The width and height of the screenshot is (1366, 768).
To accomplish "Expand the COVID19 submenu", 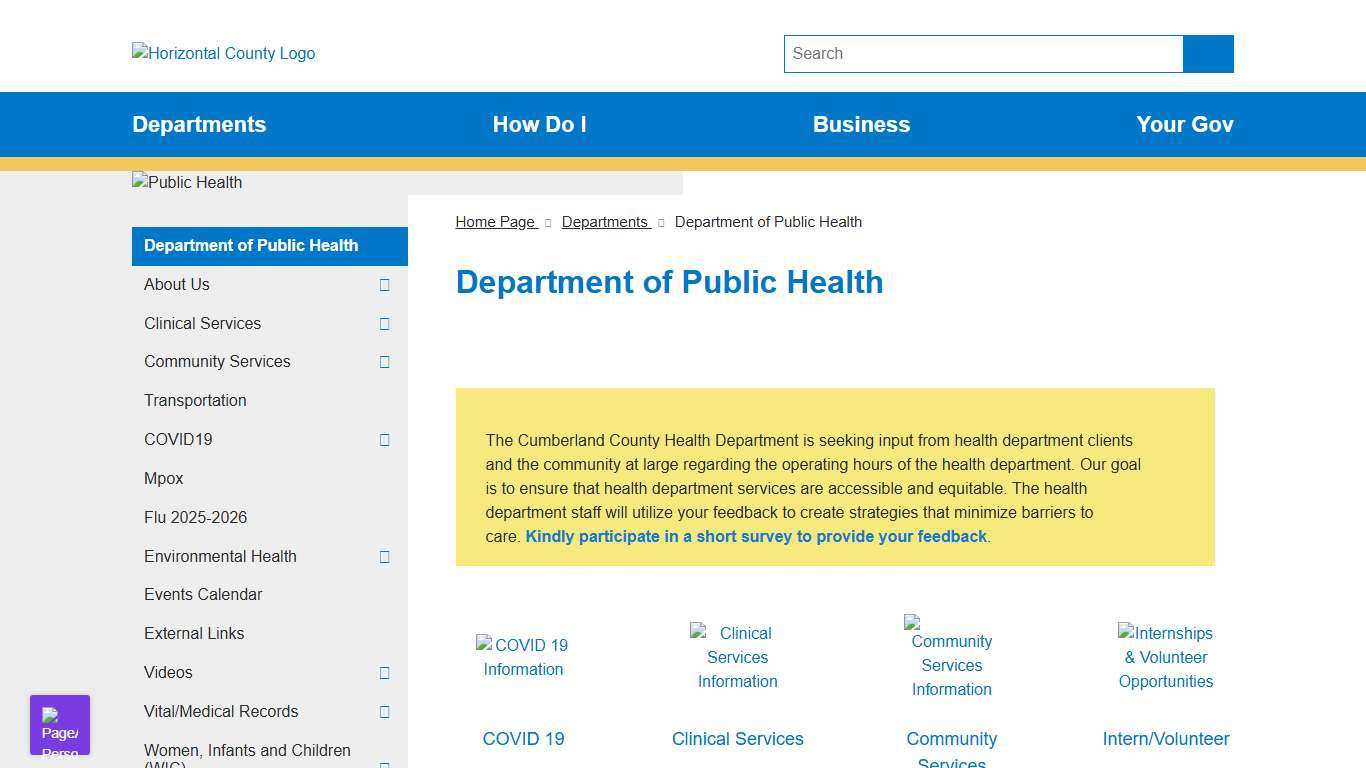I will point(384,440).
